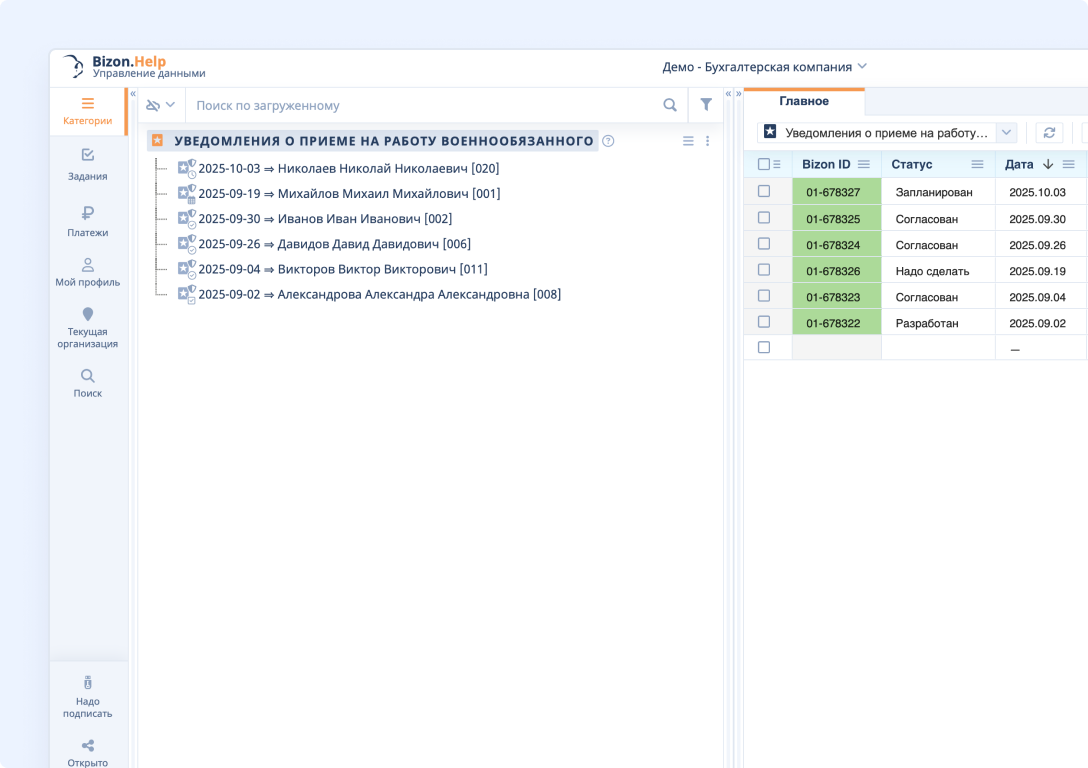
Task: Open the record of Иванов Иван Иванович [002]
Action: coord(325,219)
